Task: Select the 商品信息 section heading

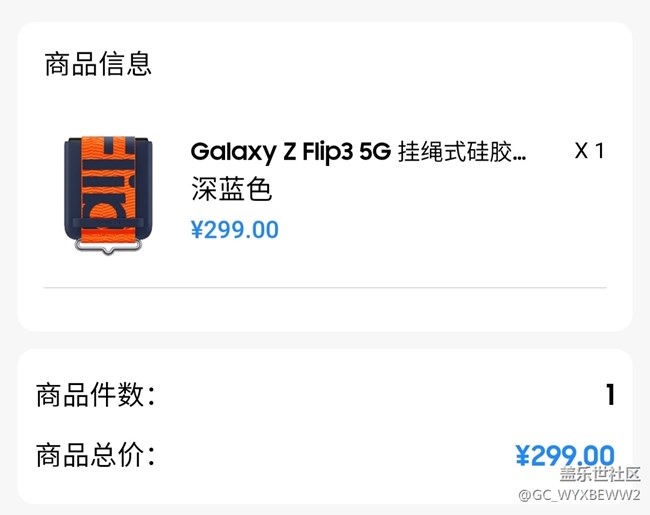Action: click(x=98, y=64)
